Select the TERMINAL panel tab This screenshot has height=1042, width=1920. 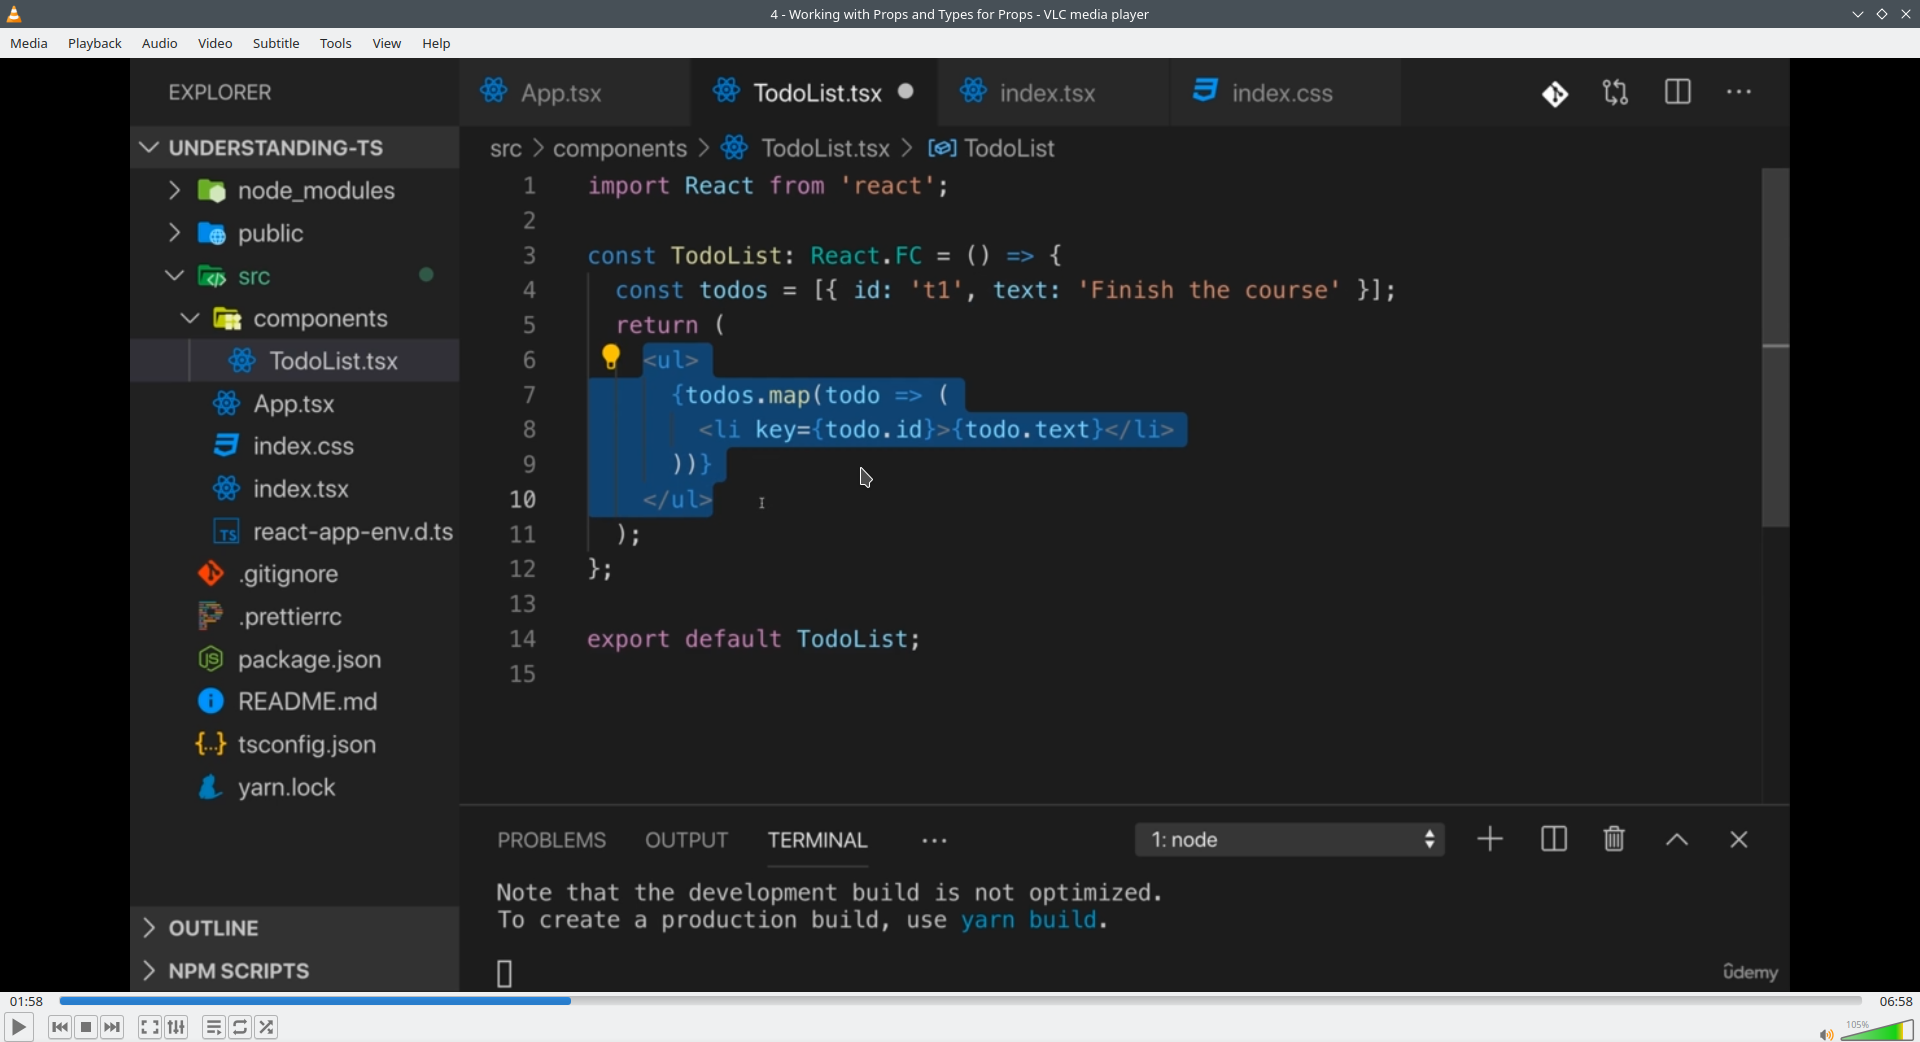click(818, 840)
